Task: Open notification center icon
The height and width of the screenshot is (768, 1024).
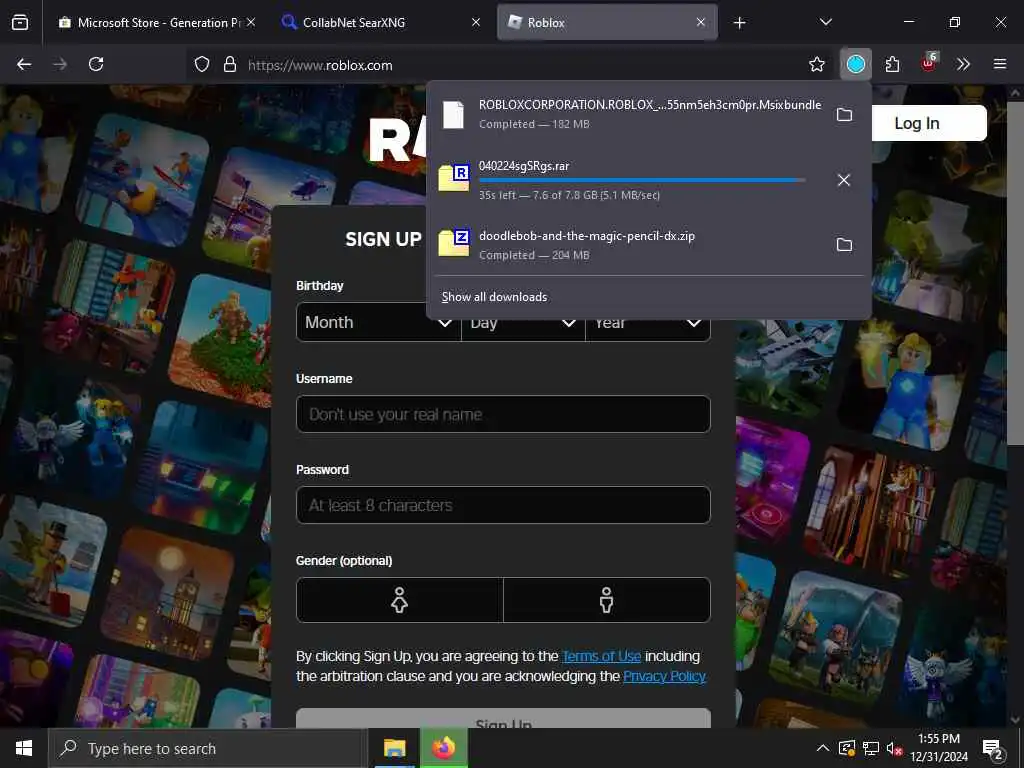Action: tap(993, 748)
